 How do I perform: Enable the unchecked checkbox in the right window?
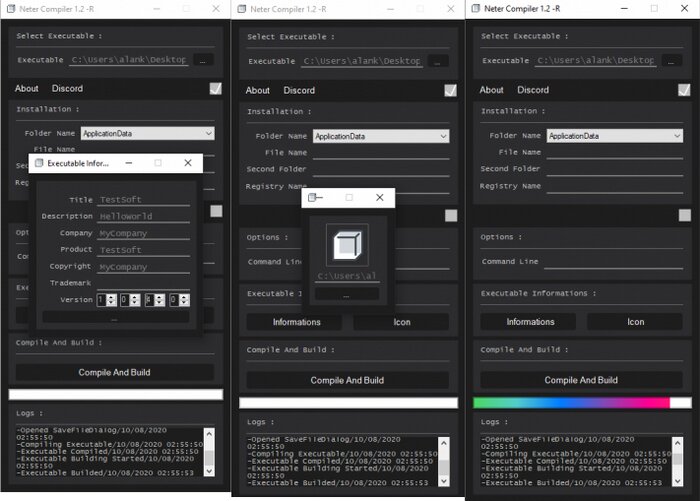click(x=684, y=215)
